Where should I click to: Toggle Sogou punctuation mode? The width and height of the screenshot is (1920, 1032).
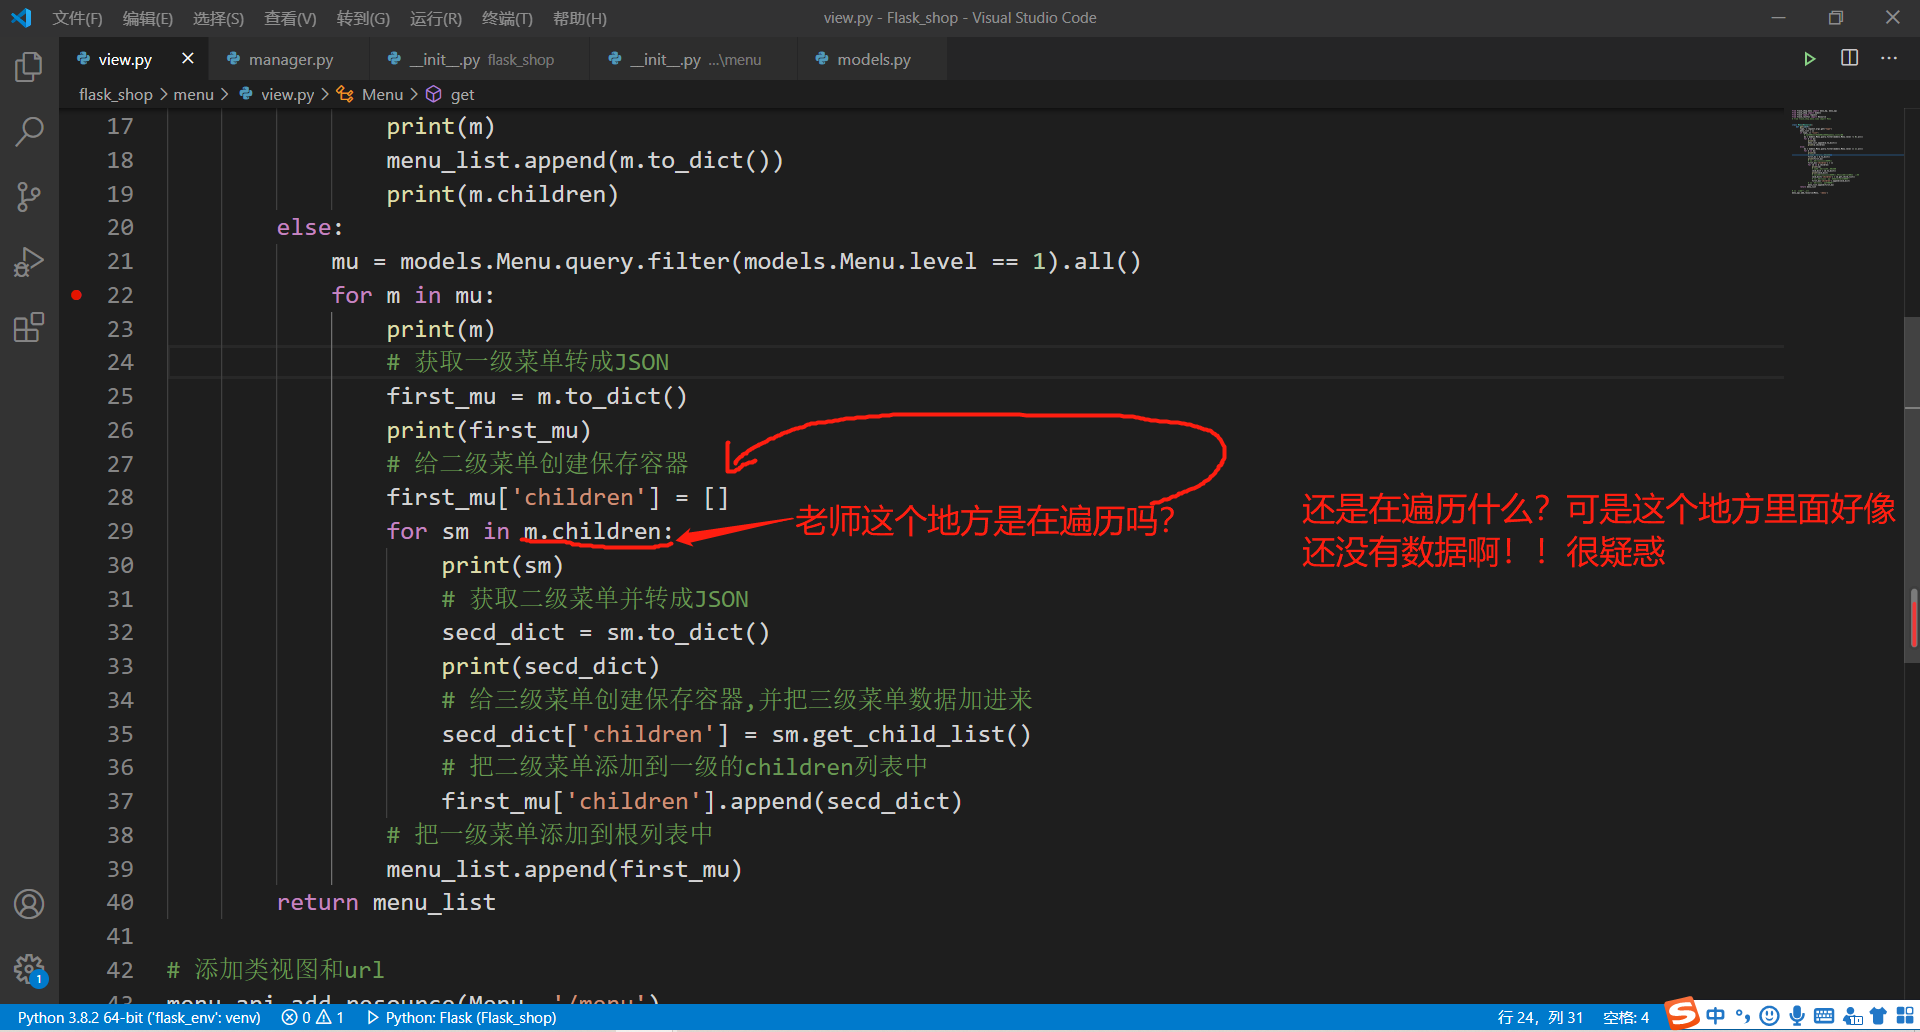tap(1743, 1016)
